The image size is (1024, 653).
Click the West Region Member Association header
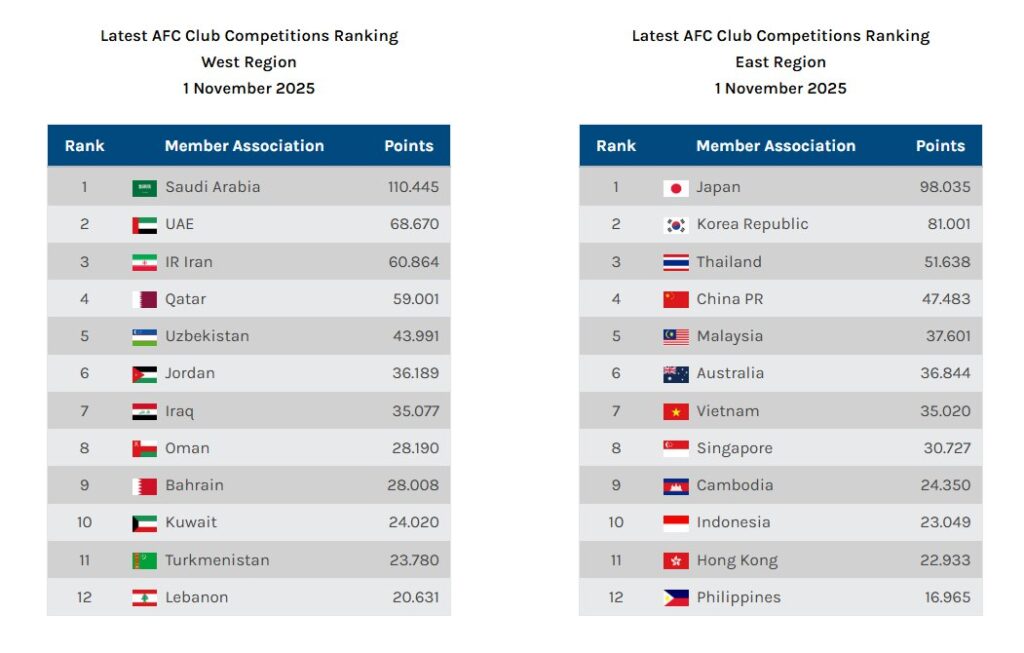(x=244, y=146)
